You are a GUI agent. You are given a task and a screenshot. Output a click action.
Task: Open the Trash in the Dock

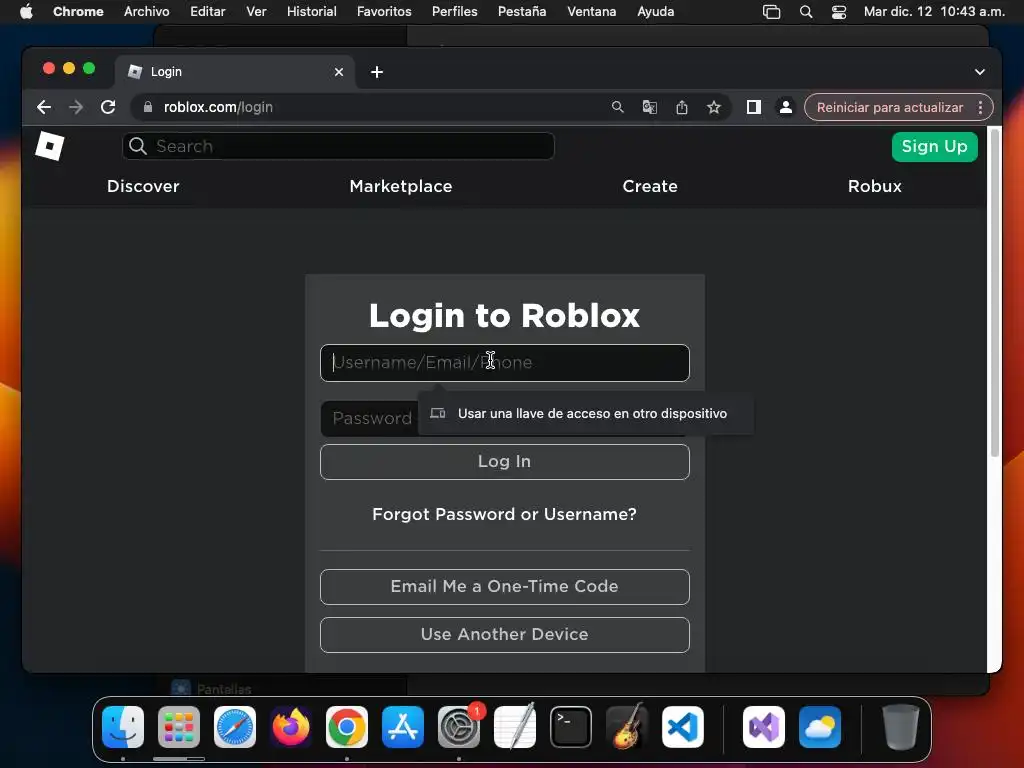click(x=901, y=727)
